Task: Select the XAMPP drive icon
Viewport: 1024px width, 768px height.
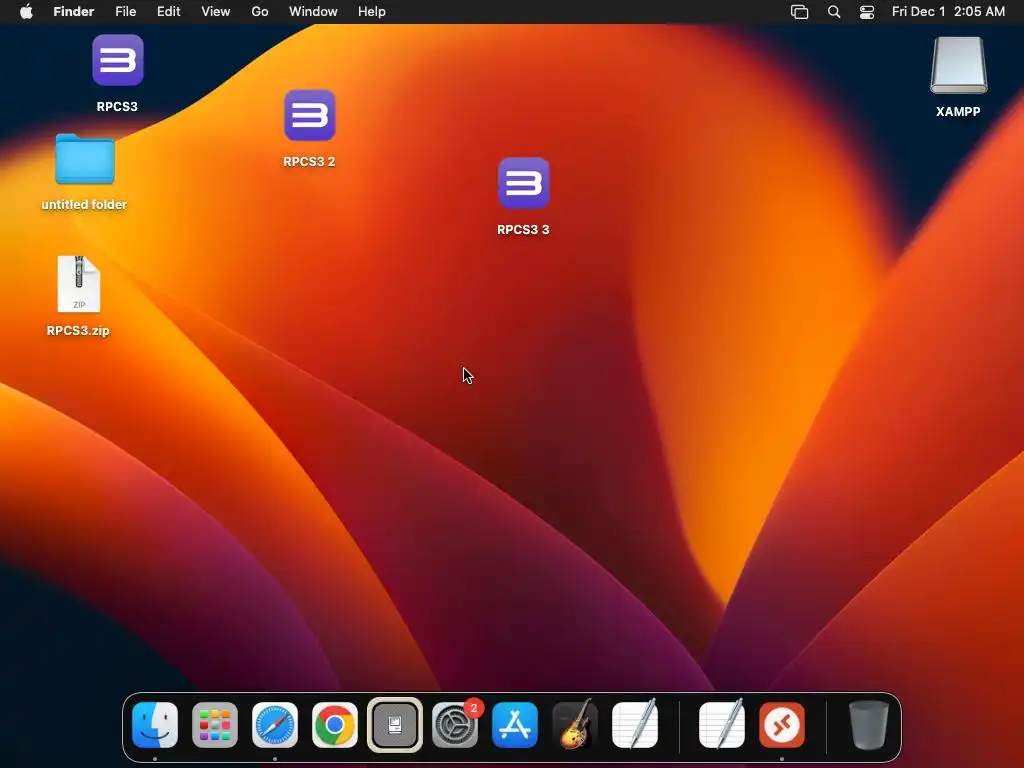Action: tap(959, 65)
